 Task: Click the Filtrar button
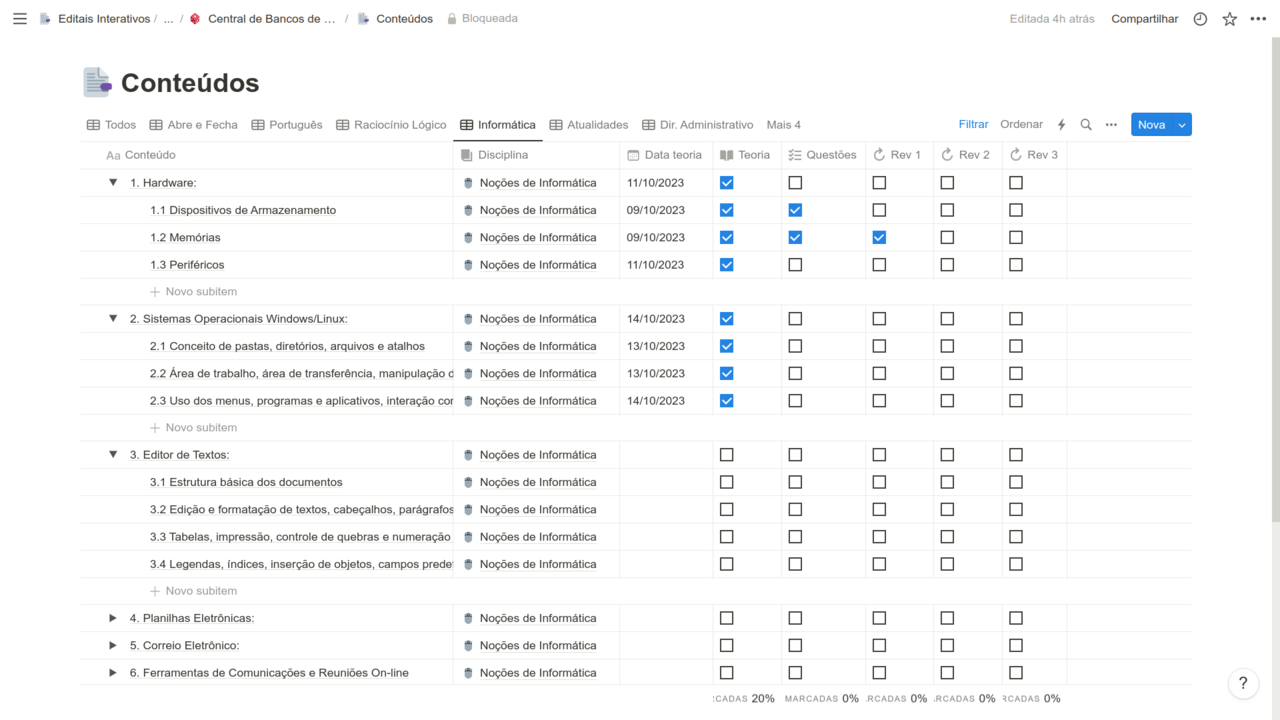[x=974, y=125]
